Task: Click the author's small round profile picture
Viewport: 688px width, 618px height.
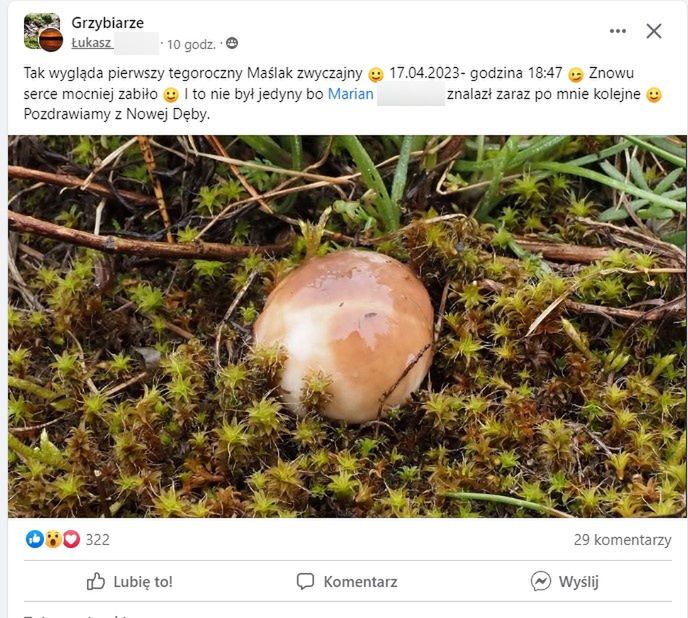Action: coord(51,40)
